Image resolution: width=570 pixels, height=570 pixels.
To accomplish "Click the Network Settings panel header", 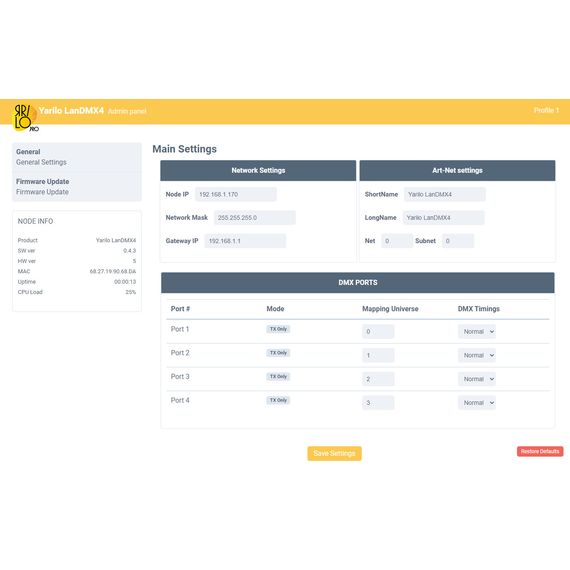I will 258,170.
